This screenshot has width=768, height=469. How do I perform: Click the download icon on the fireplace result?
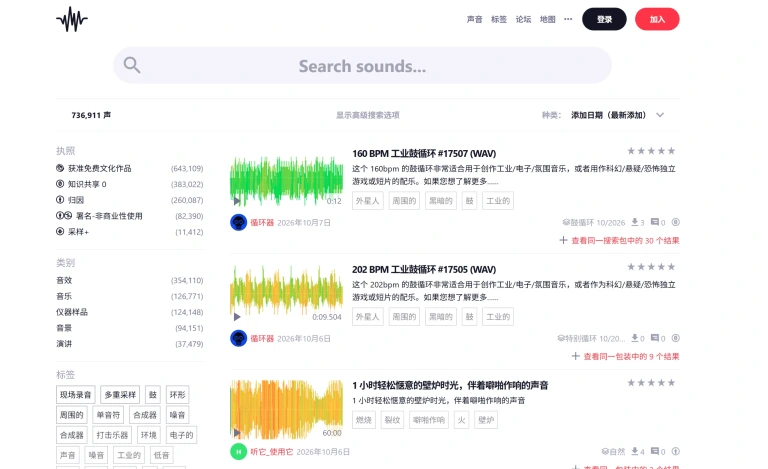tap(634, 451)
